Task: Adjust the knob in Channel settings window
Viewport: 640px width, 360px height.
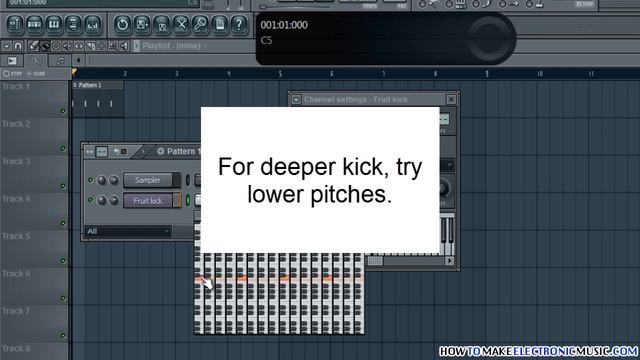Action: pyautogui.click(x=444, y=189)
